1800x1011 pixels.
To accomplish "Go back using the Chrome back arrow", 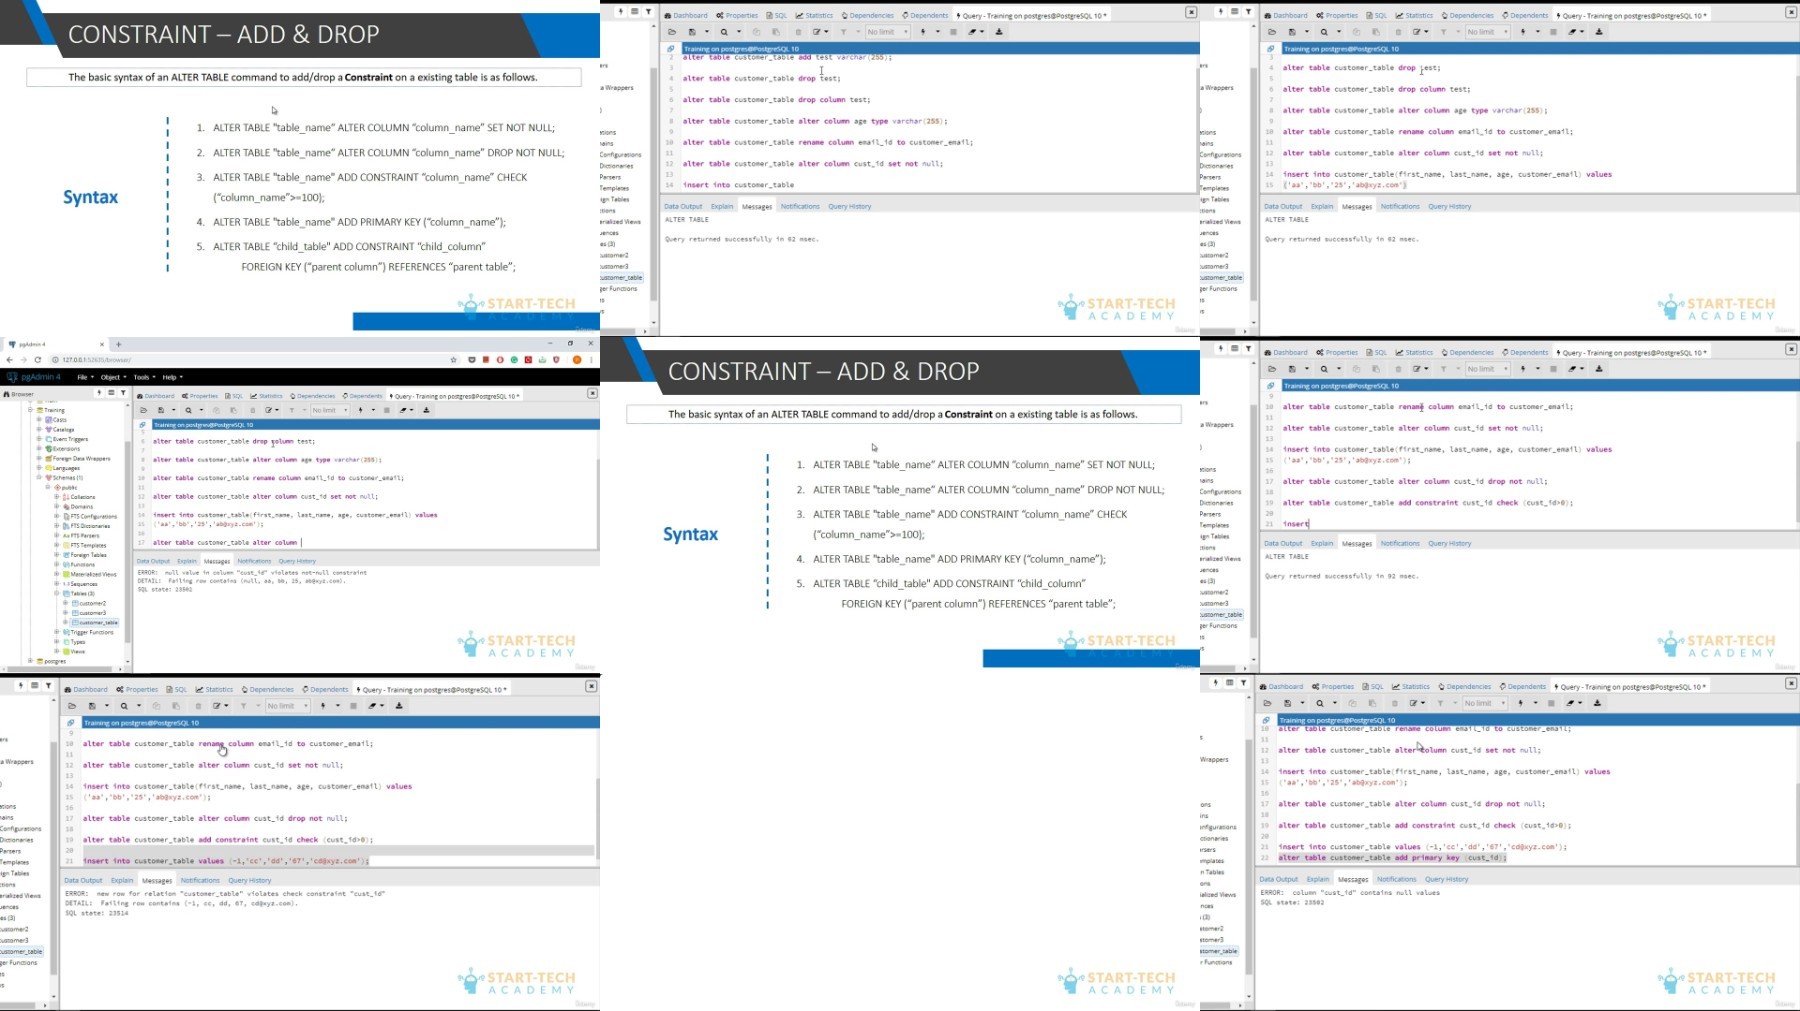I will pos(10,360).
